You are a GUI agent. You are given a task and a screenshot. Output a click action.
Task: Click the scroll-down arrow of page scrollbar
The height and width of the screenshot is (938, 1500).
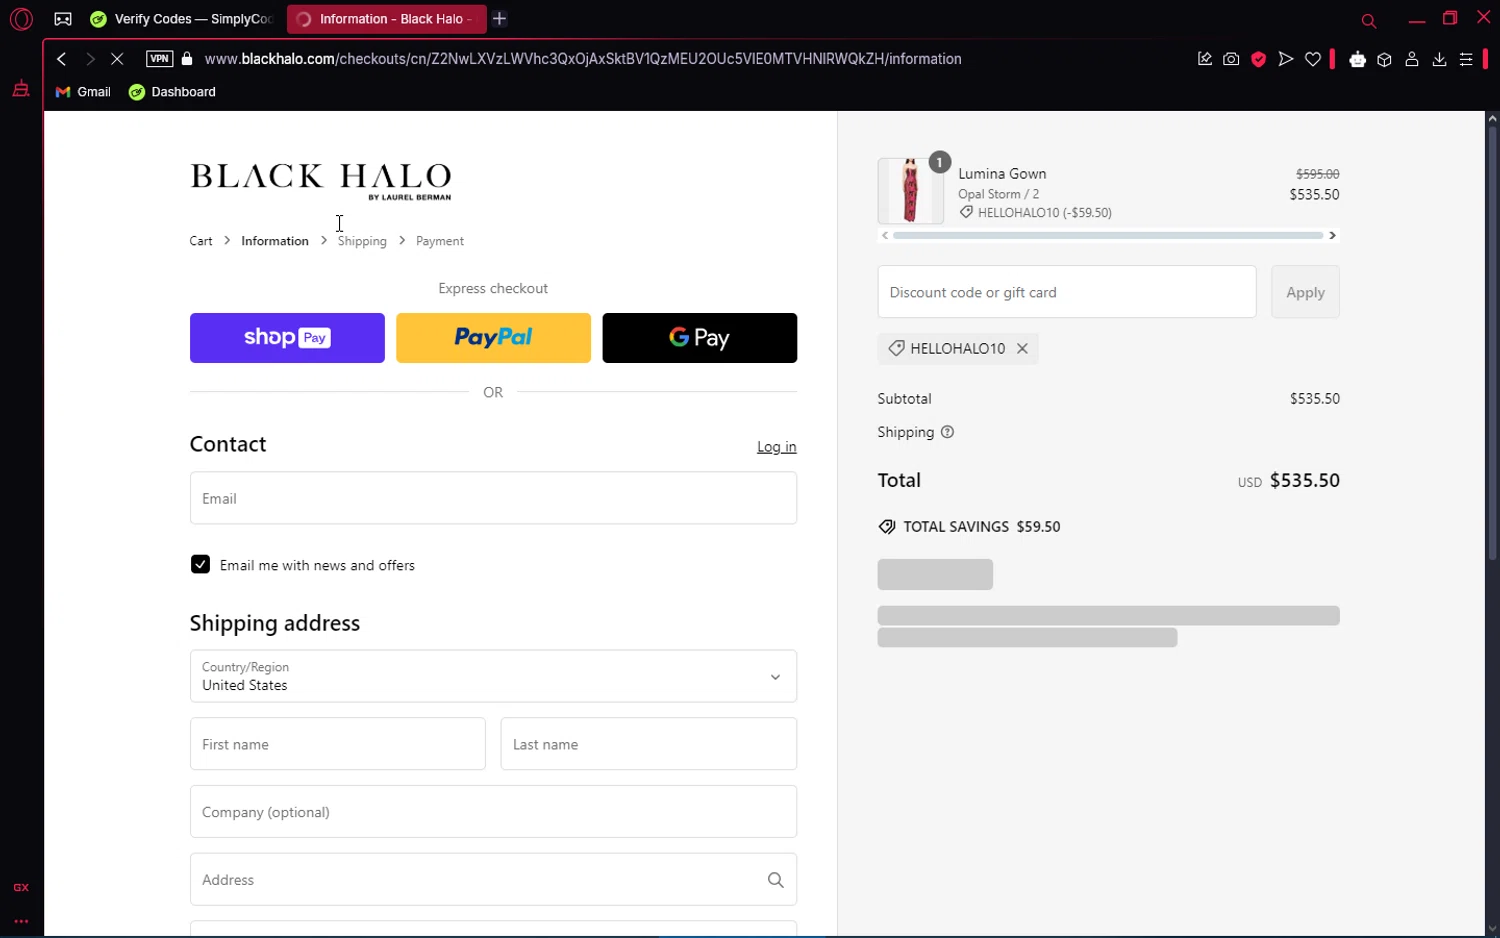click(x=1492, y=929)
